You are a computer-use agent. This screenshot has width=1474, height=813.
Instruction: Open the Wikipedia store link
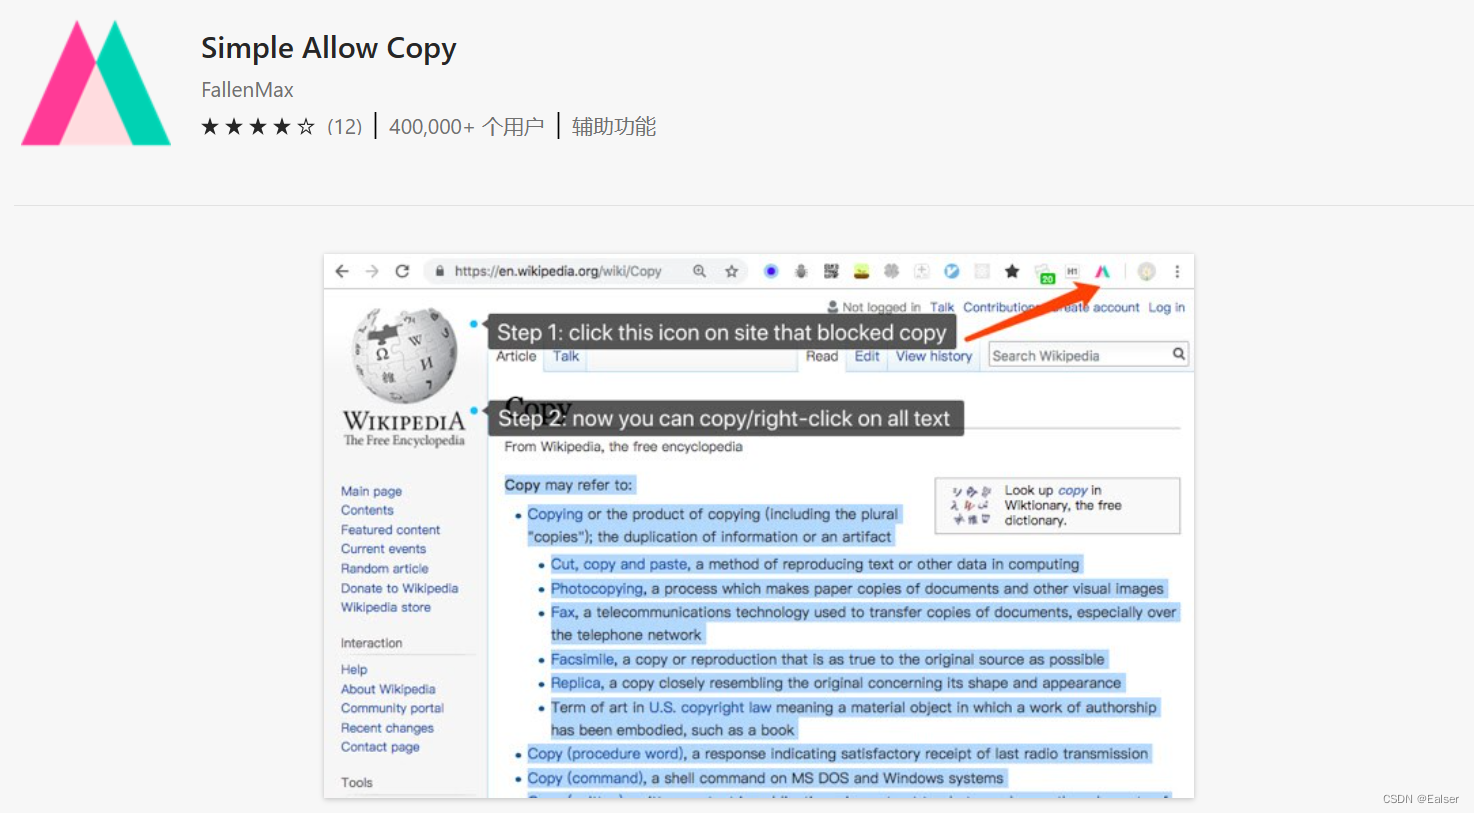click(385, 608)
